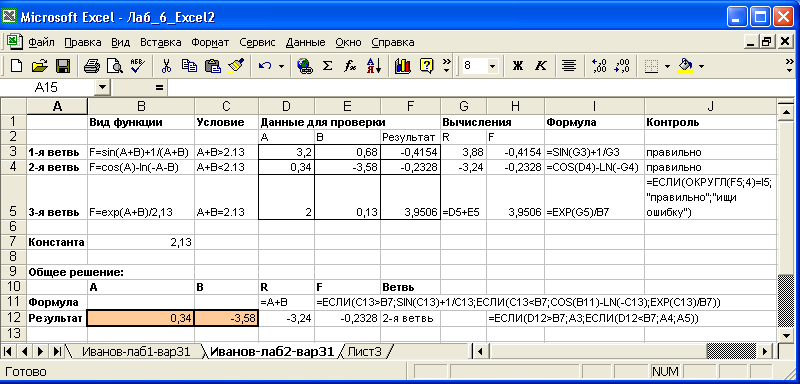The image size is (800, 384).
Task: Switch to the Лист3 sheet tab
Action: tap(364, 351)
